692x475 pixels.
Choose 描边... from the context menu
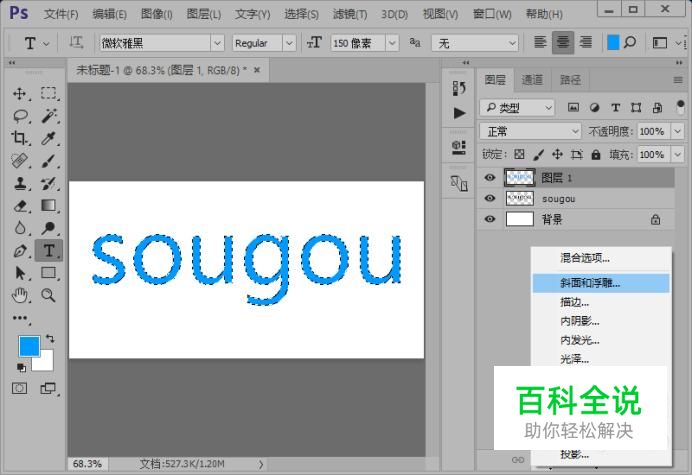[601, 302]
